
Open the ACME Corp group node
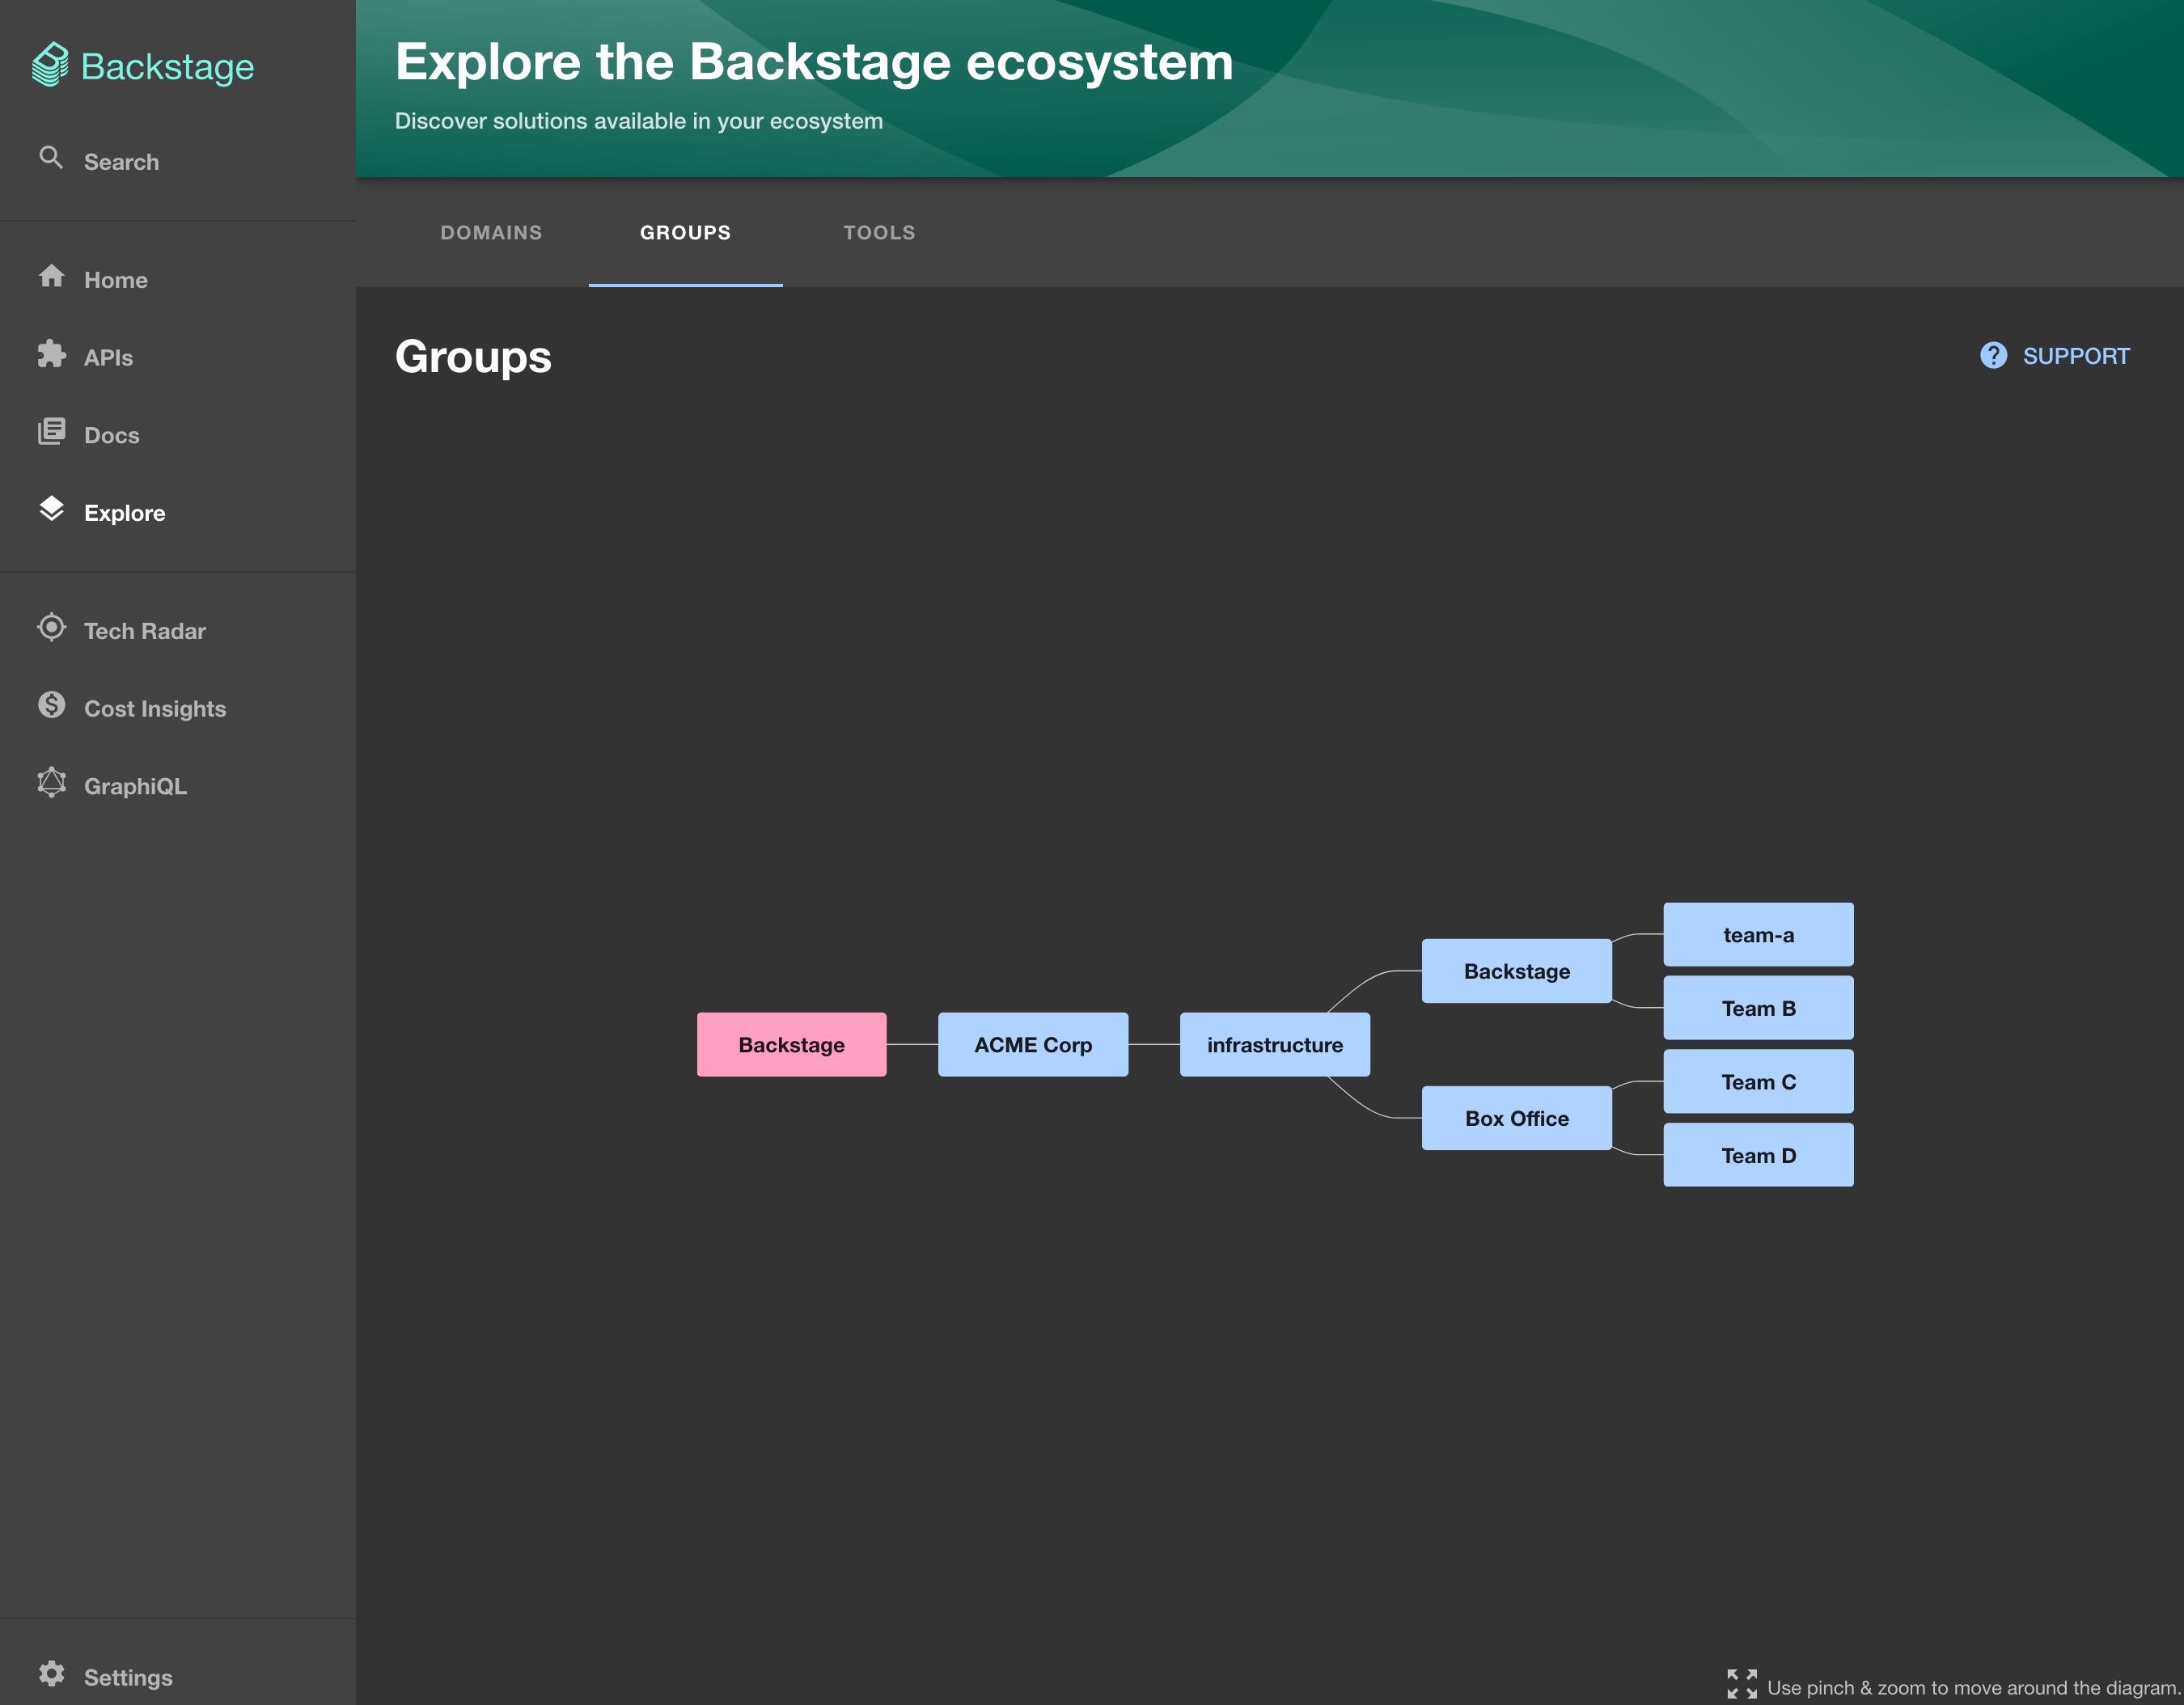click(1033, 1044)
